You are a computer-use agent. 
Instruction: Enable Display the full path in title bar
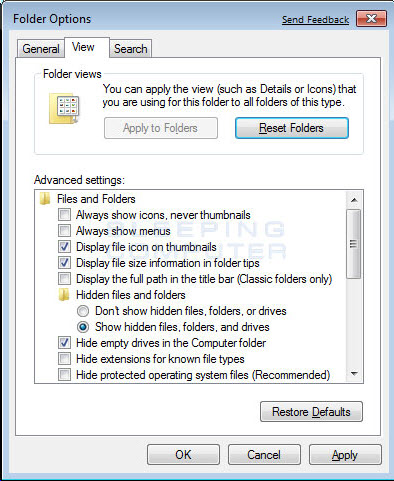point(64,279)
